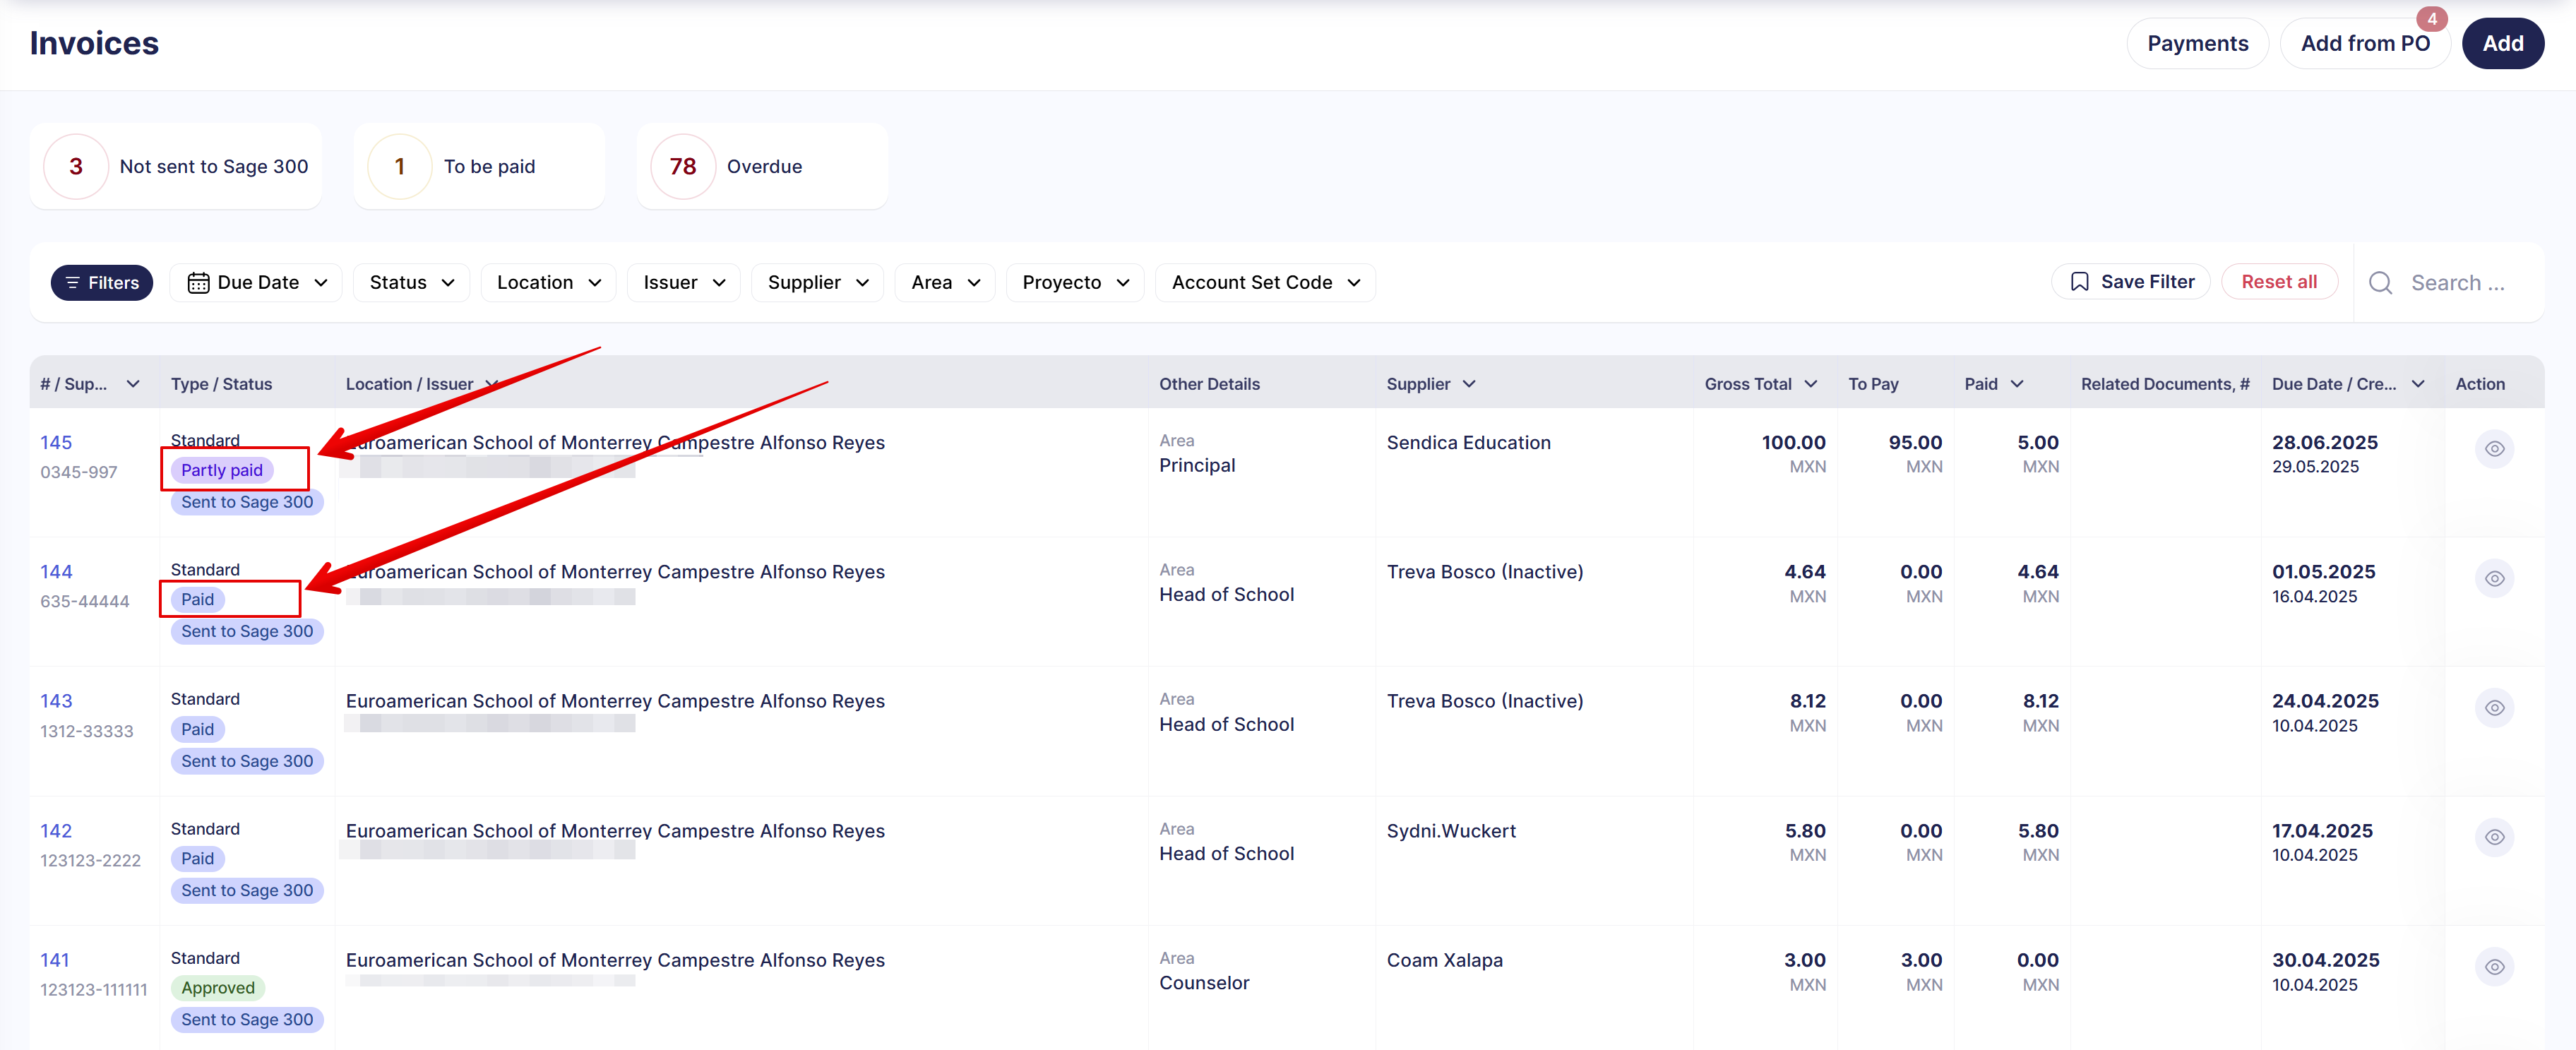
Task: Select the Overdue summary card
Action: (762, 167)
